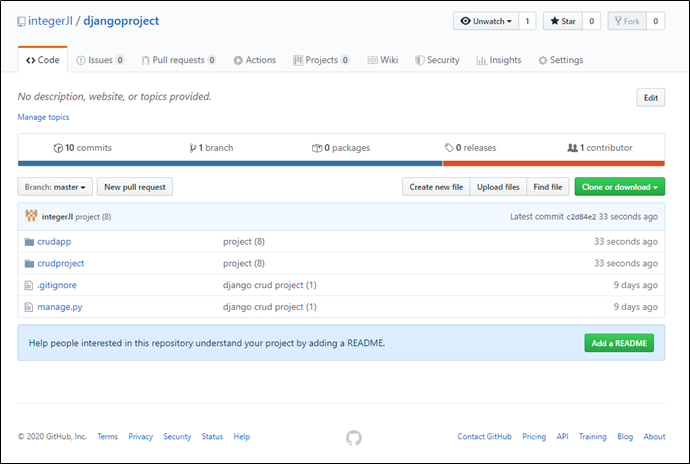Click the commits history clock icon
This screenshot has height=464, width=690.
58,148
